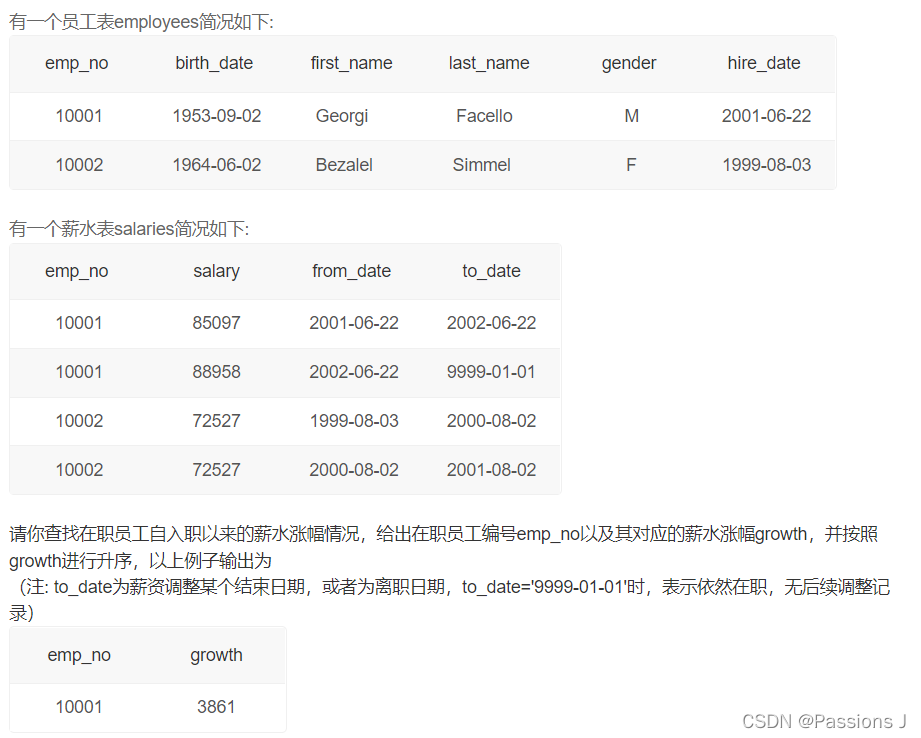Click emp_no header in the result table
Screen dimensions: 921x738
(x=79, y=655)
